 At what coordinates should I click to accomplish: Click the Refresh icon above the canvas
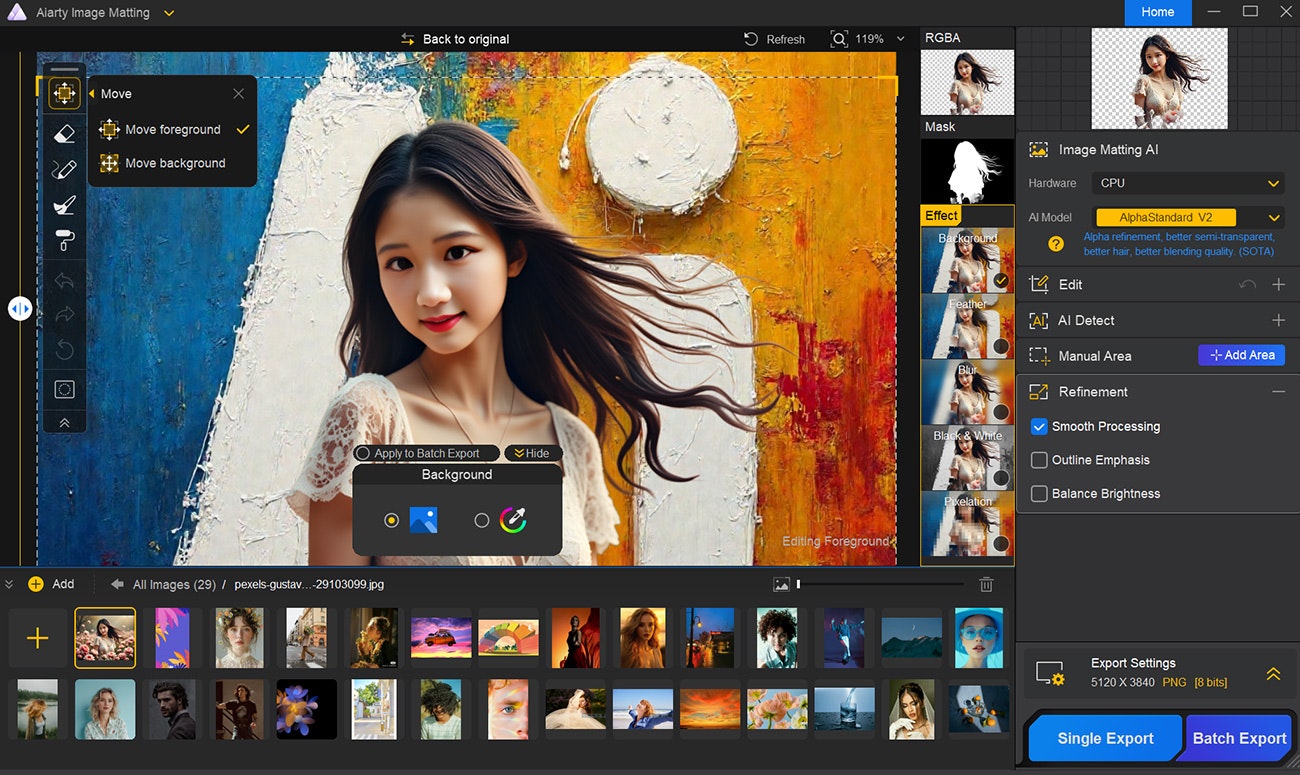coord(751,39)
